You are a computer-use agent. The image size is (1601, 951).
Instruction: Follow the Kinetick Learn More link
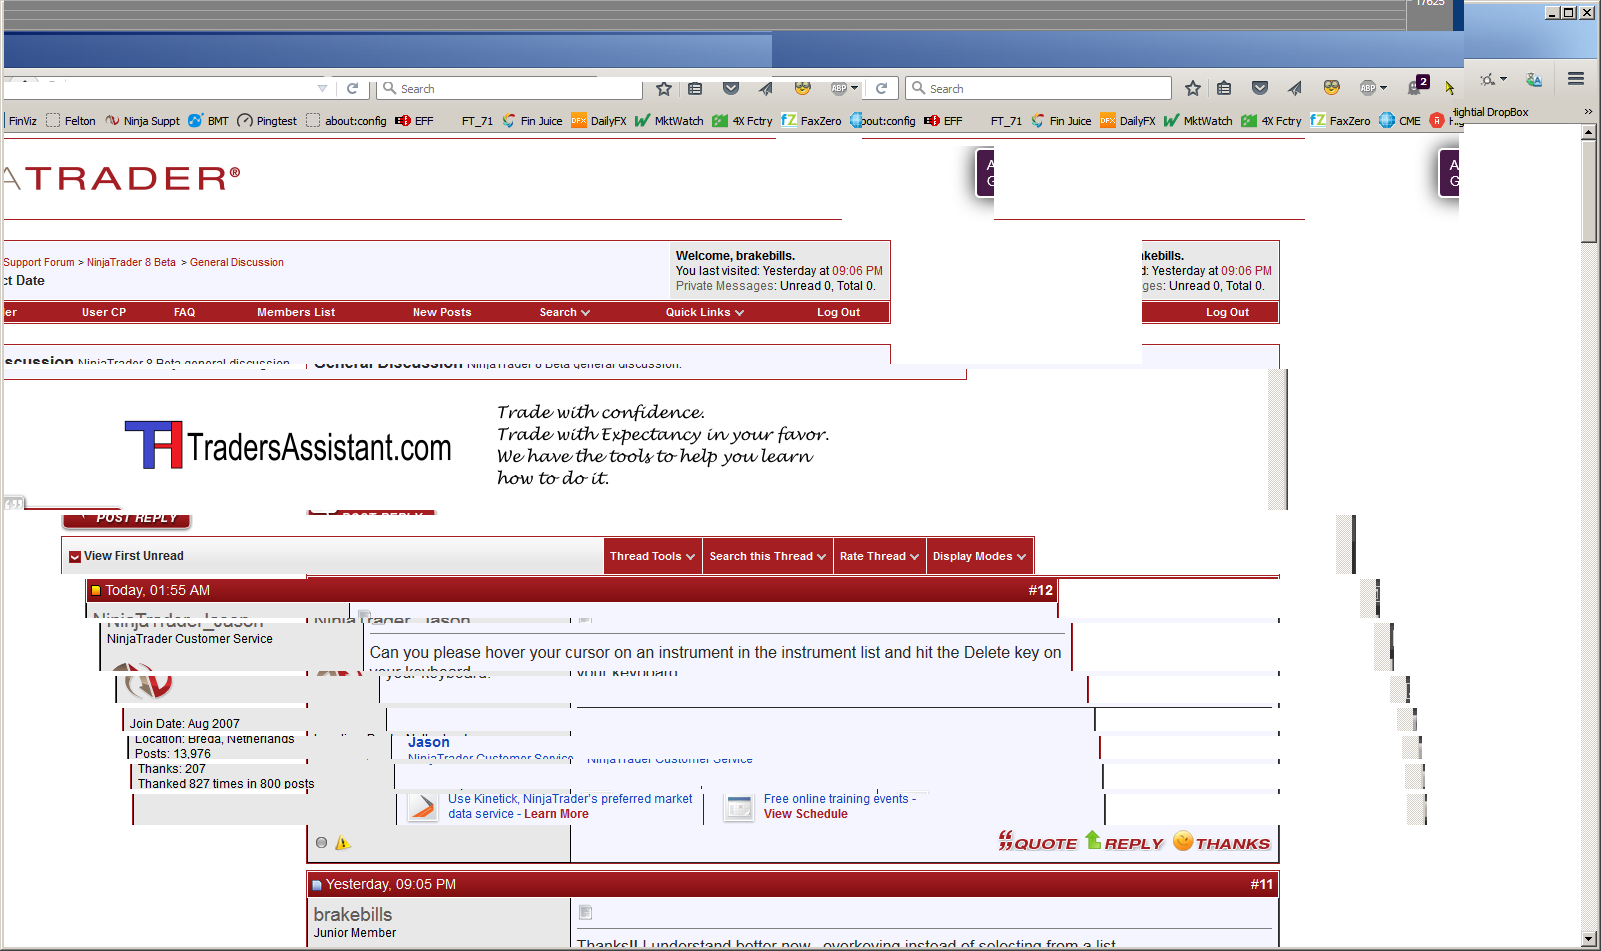pyautogui.click(x=556, y=814)
